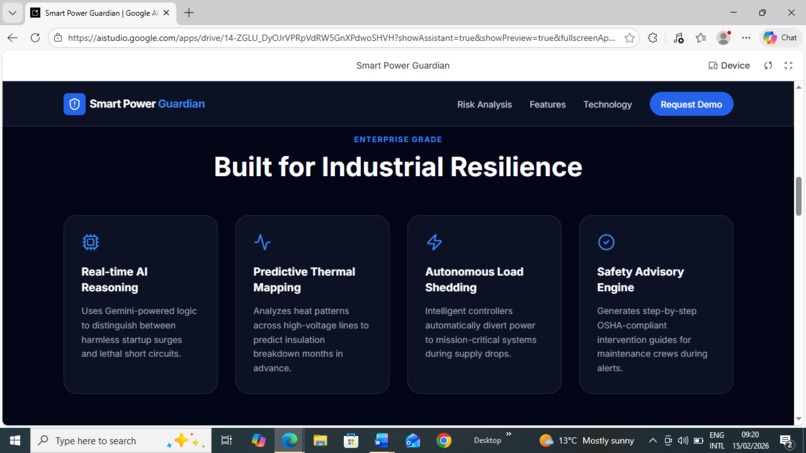Select the Safety Advisory Engine card title
The image size is (806, 453).
click(x=640, y=279)
